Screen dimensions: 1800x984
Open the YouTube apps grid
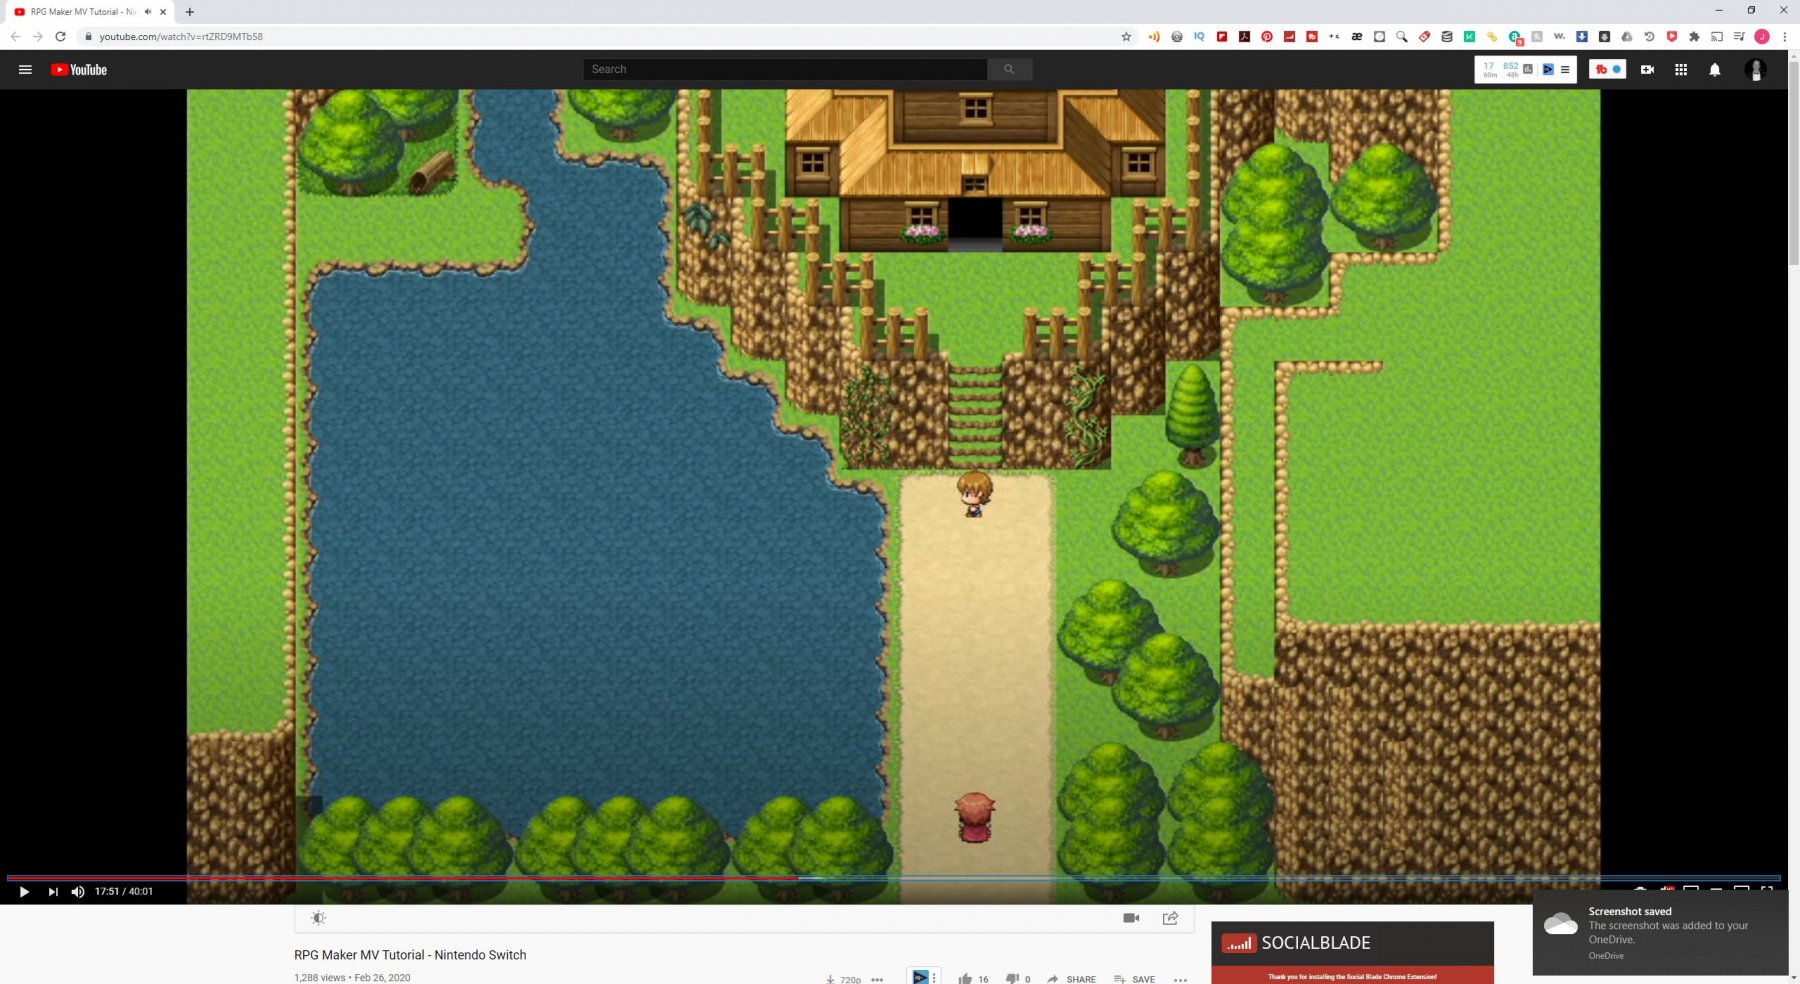[x=1681, y=69]
